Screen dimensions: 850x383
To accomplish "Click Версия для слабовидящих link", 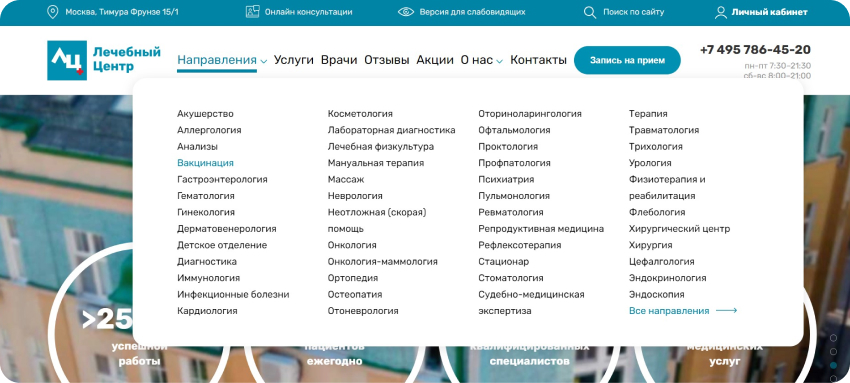I will 472,12.
